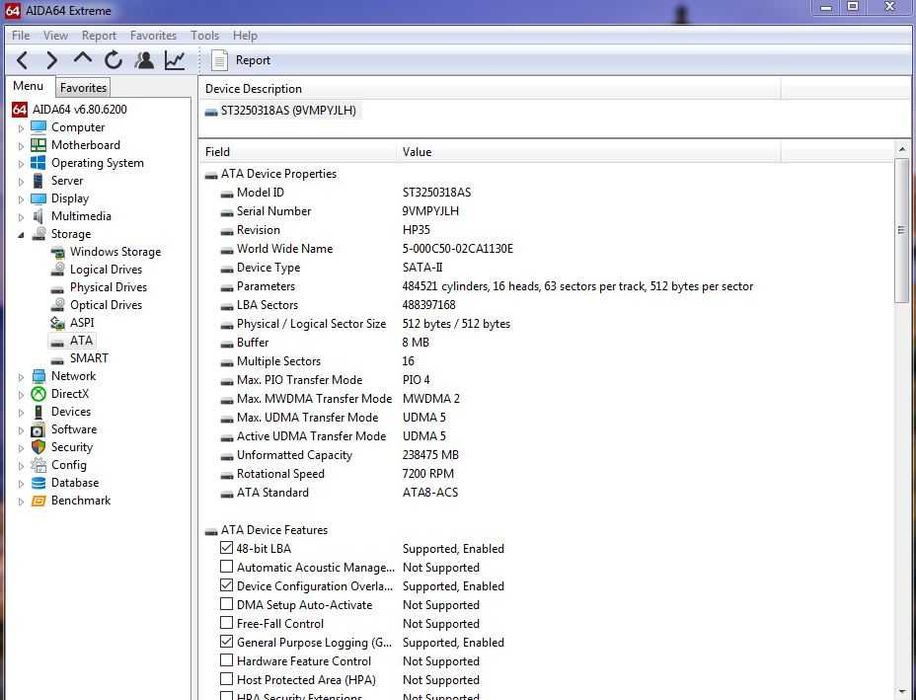
Task: Toggle Device Configuration Overlay checkbox
Action: (226, 585)
